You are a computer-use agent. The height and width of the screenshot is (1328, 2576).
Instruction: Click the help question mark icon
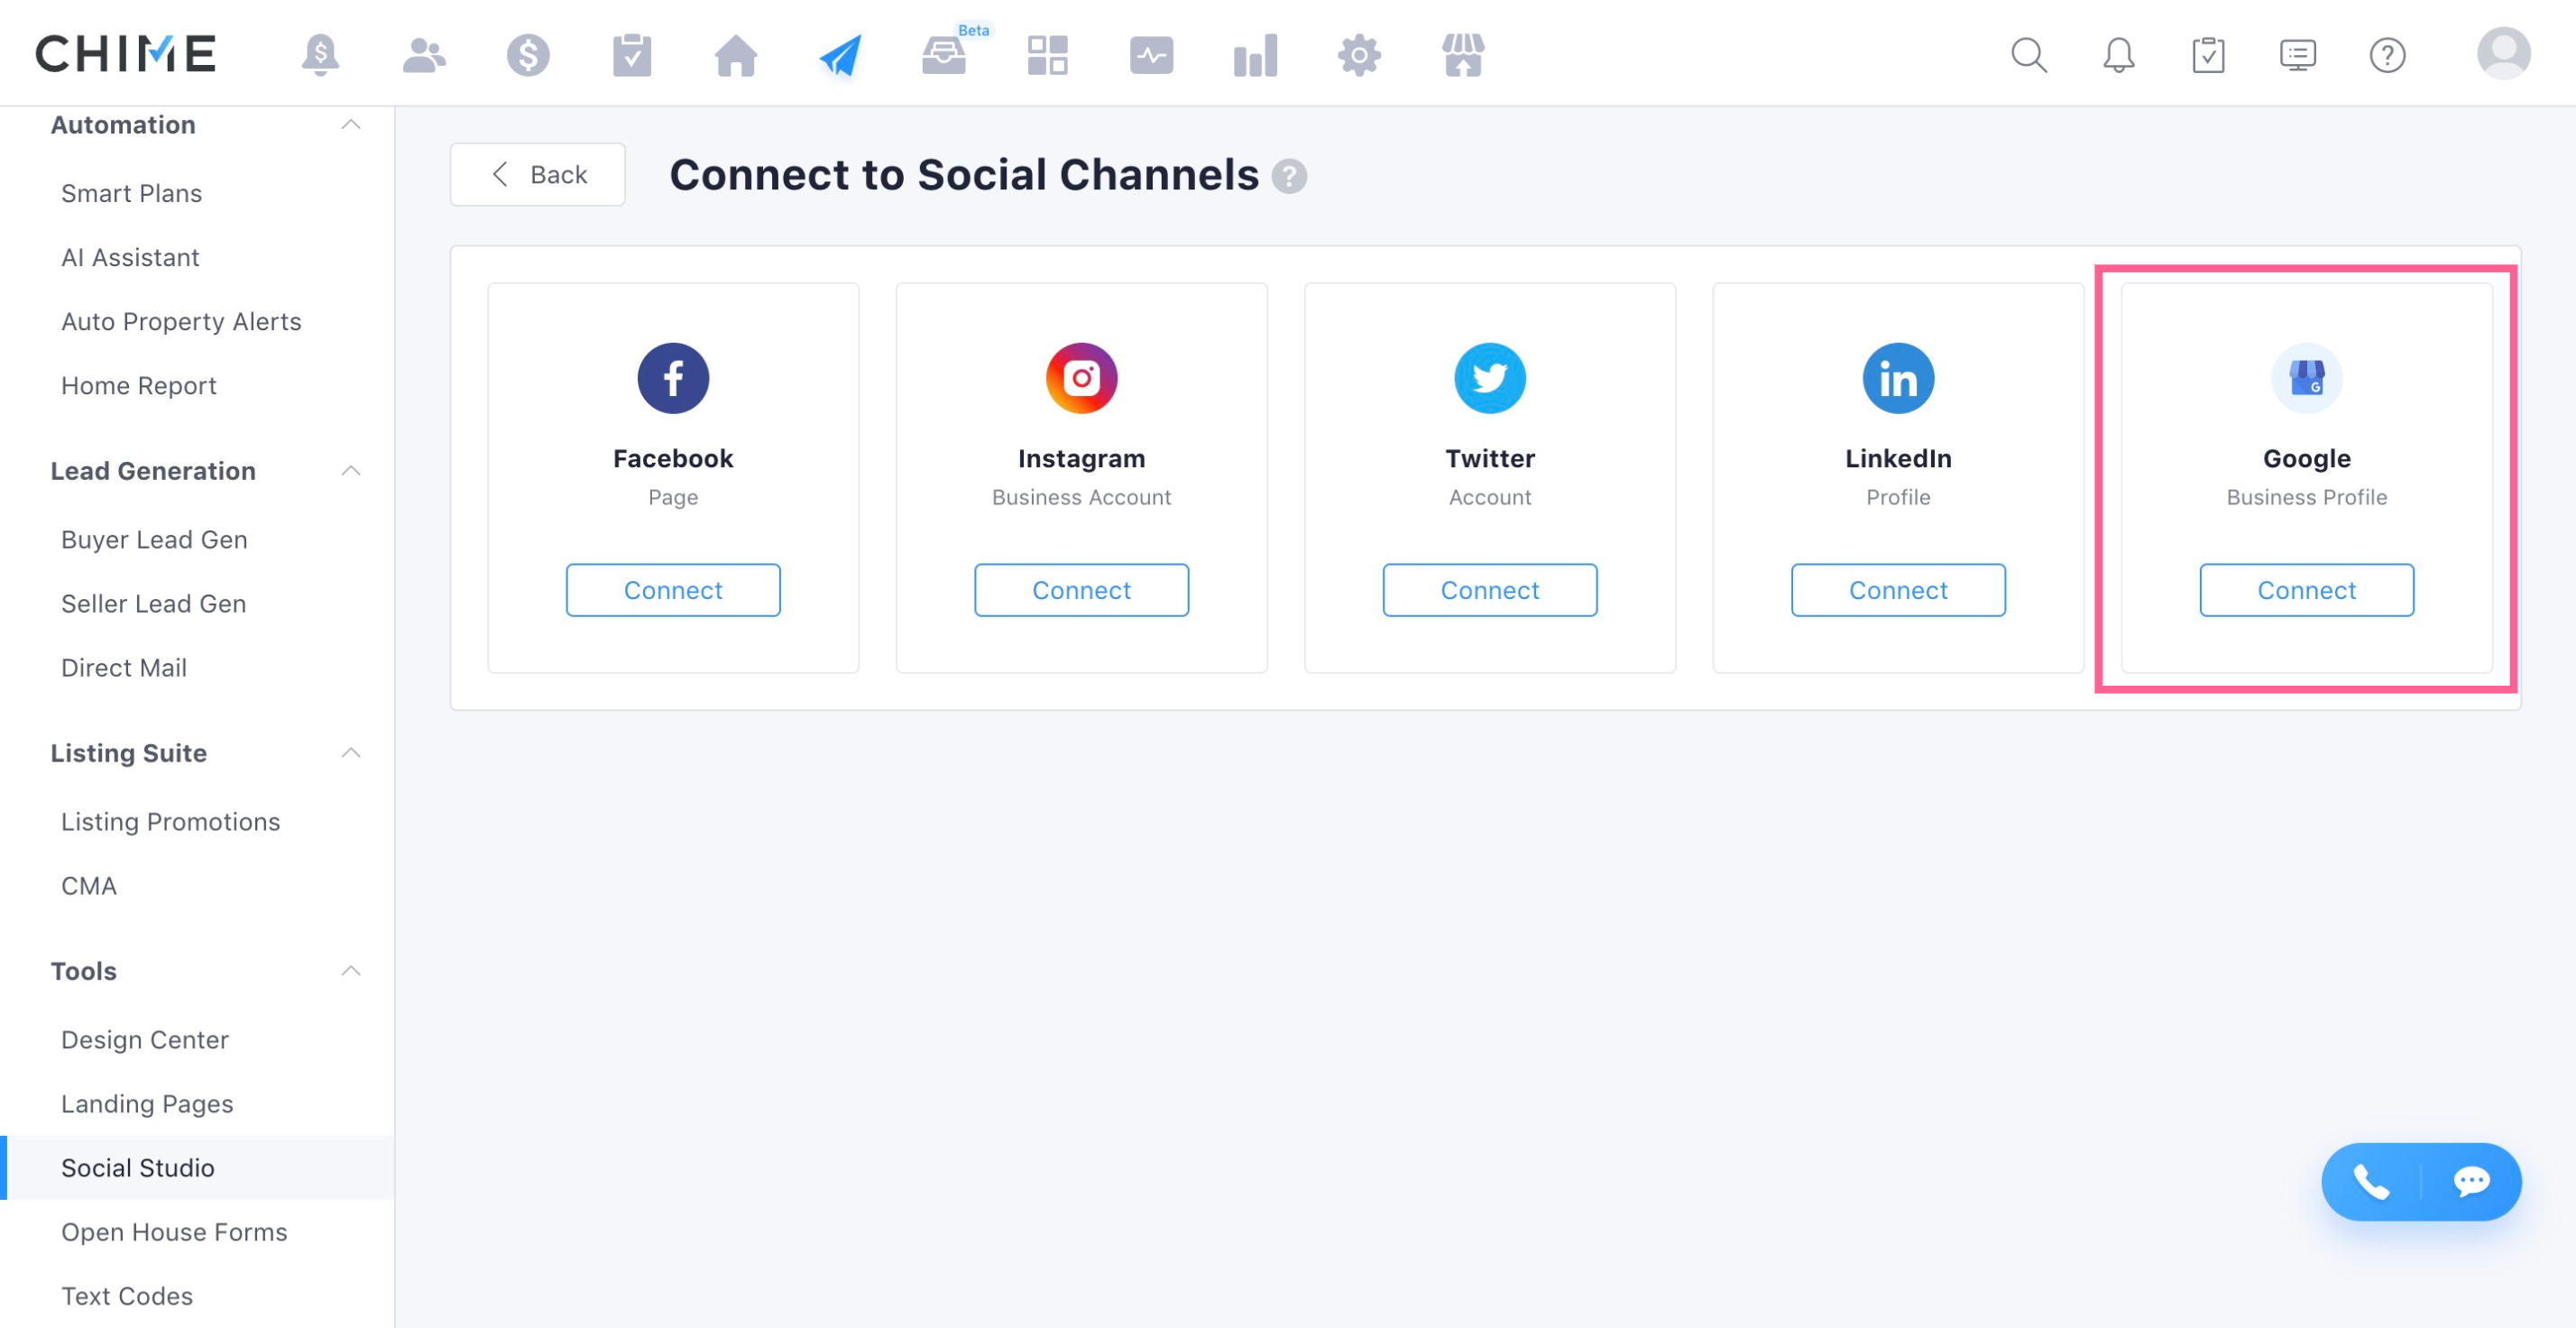point(2387,55)
